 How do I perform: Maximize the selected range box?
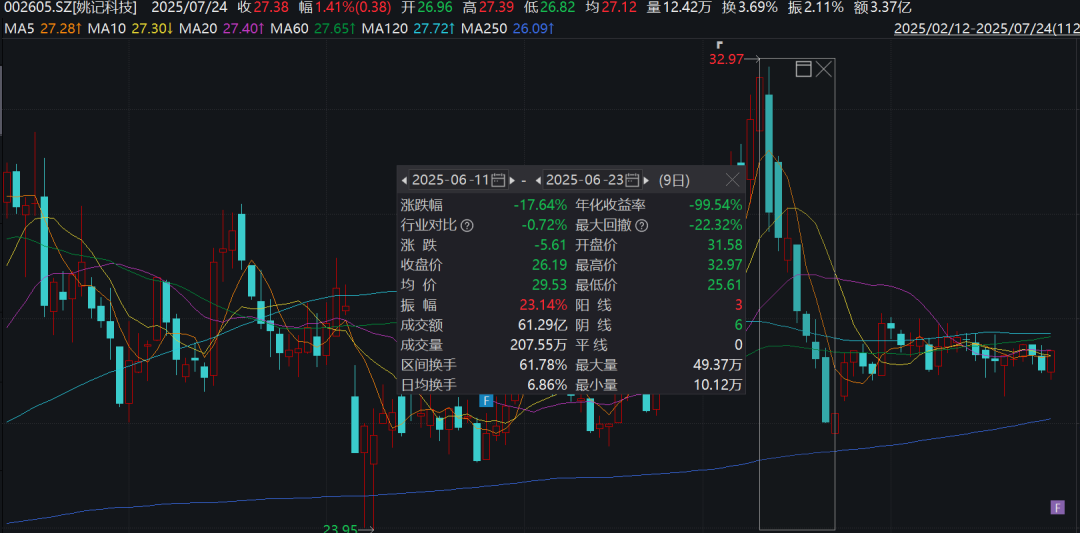[803, 69]
